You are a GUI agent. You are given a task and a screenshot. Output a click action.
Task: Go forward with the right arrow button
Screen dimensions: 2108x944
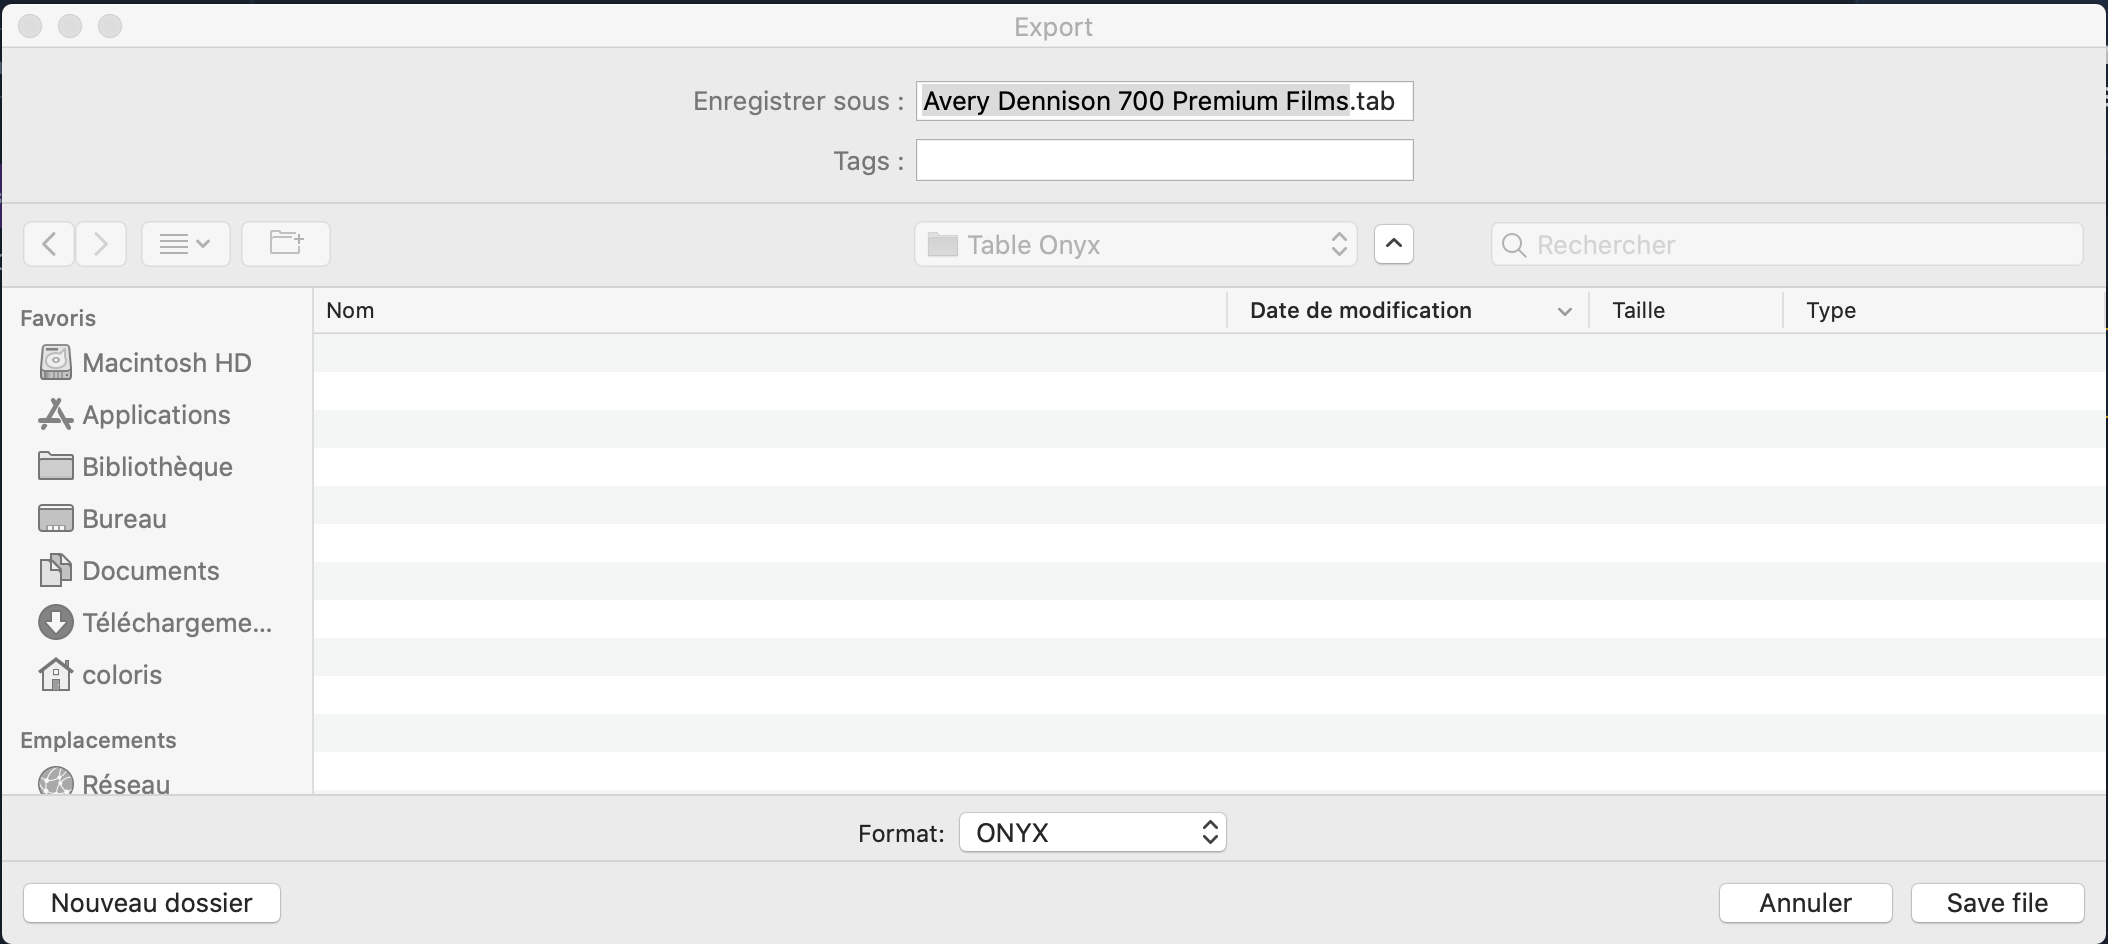click(101, 244)
